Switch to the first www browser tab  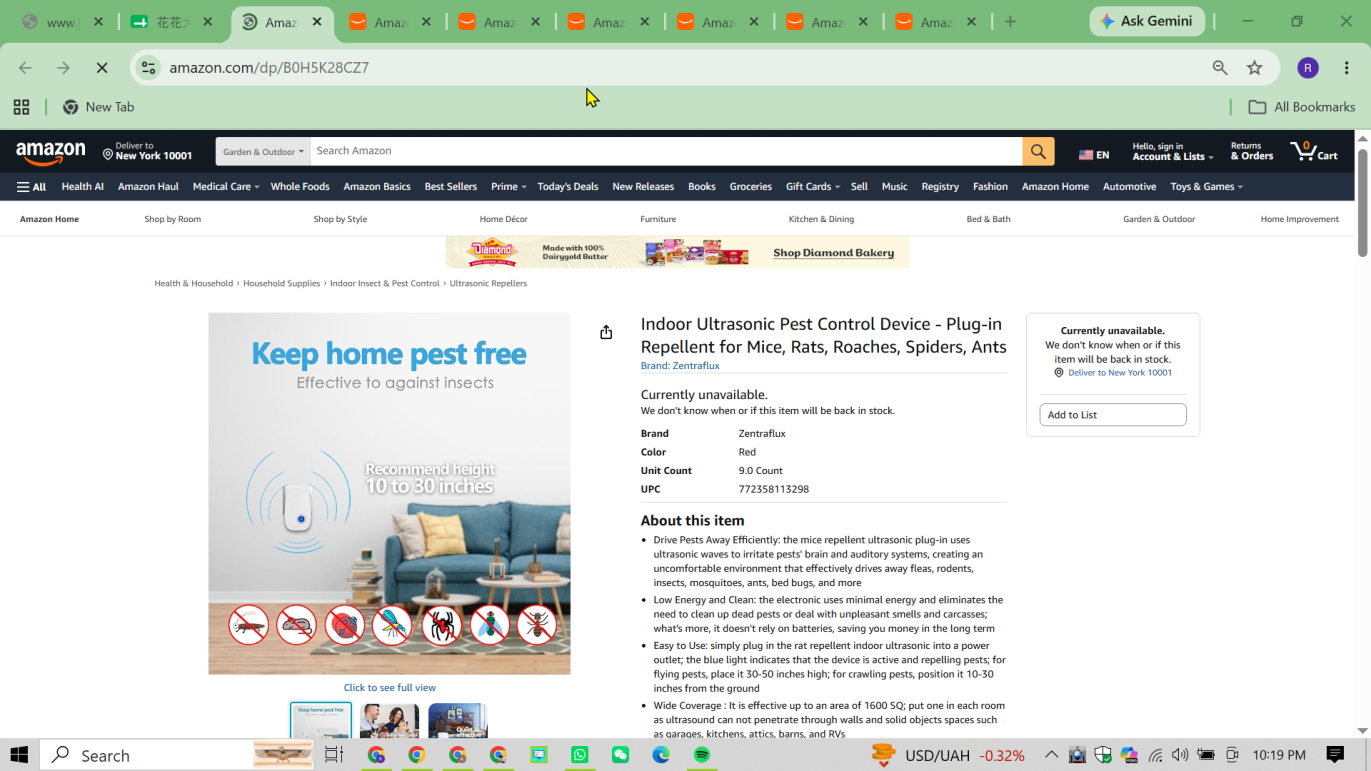click(x=63, y=22)
